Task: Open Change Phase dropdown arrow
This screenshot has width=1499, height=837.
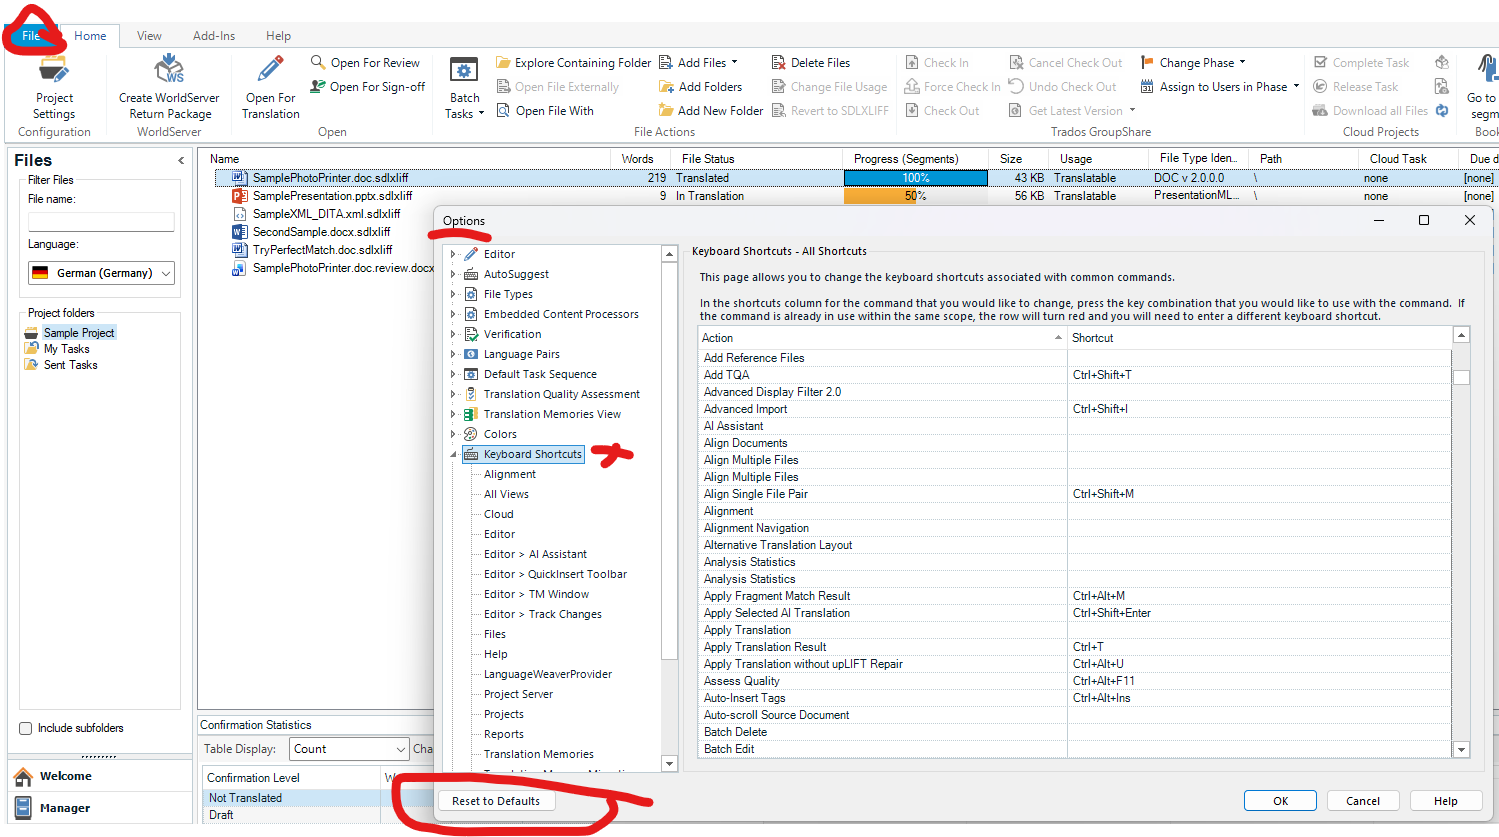Action: point(1243,62)
